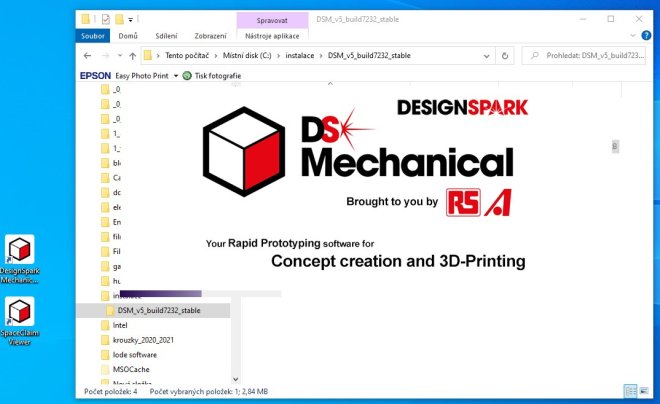
Task: Open the DesignSpark Mechanical desktop shortcut
Action: click(20, 251)
